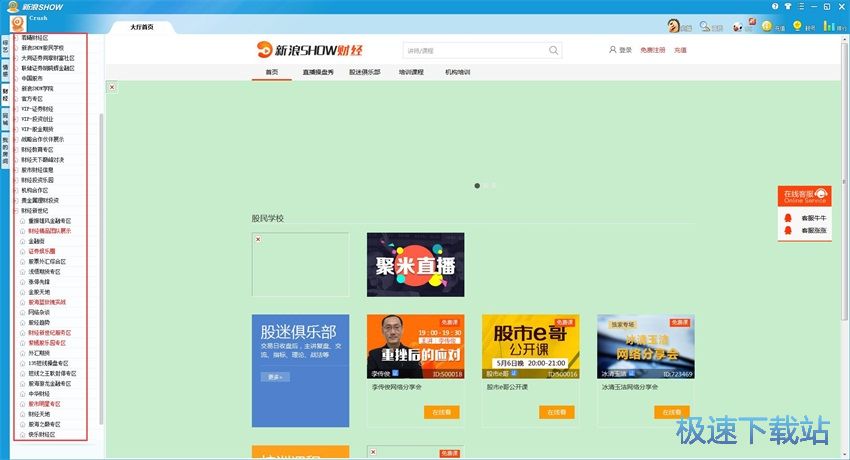
Task: Click the 免费注册 link
Action: tap(652, 50)
